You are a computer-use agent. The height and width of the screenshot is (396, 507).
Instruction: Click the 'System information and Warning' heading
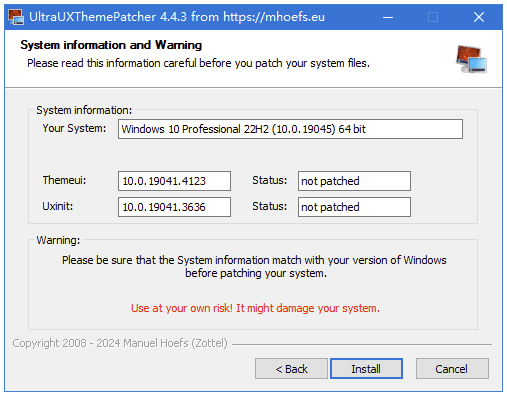[111, 45]
